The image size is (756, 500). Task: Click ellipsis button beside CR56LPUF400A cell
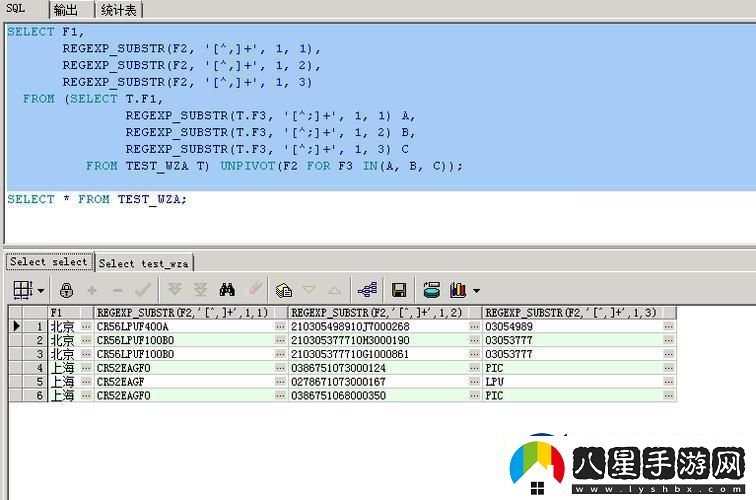(280, 327)
